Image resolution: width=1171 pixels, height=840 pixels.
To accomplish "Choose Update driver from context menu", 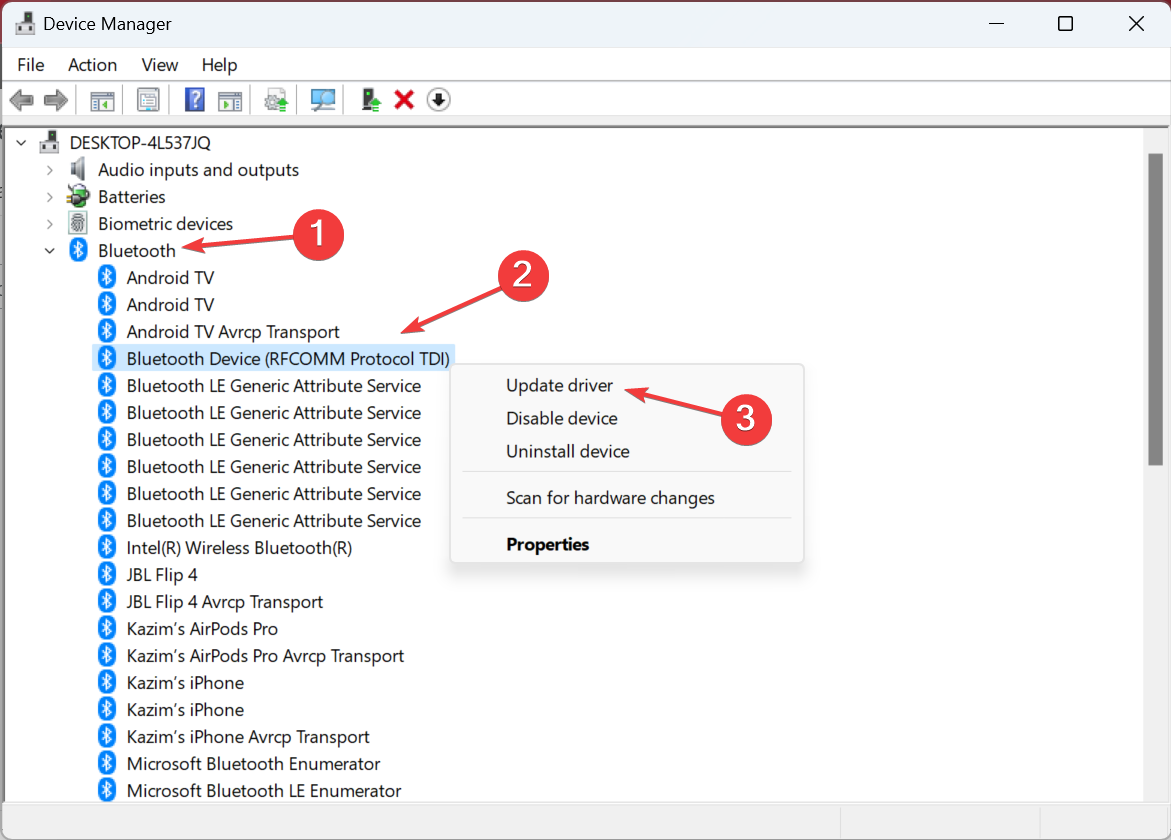I will pos(559,385).
